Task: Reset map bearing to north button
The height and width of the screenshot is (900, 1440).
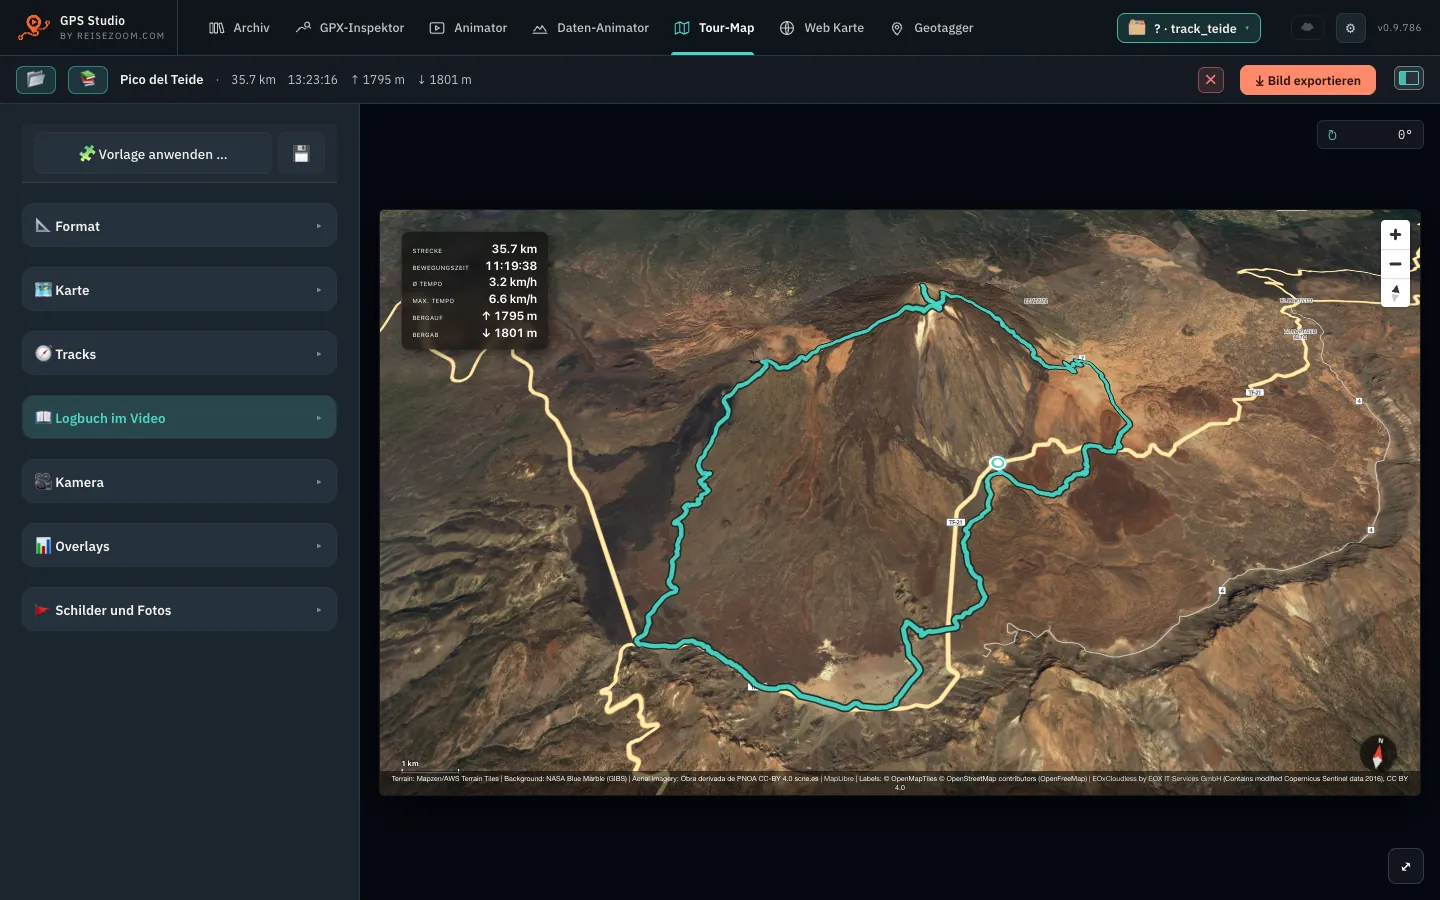Action: click(x=1395, y=293)
